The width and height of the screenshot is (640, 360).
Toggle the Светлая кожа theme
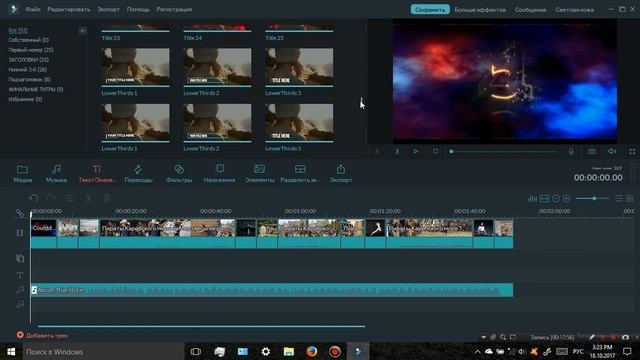click(574, 9)
